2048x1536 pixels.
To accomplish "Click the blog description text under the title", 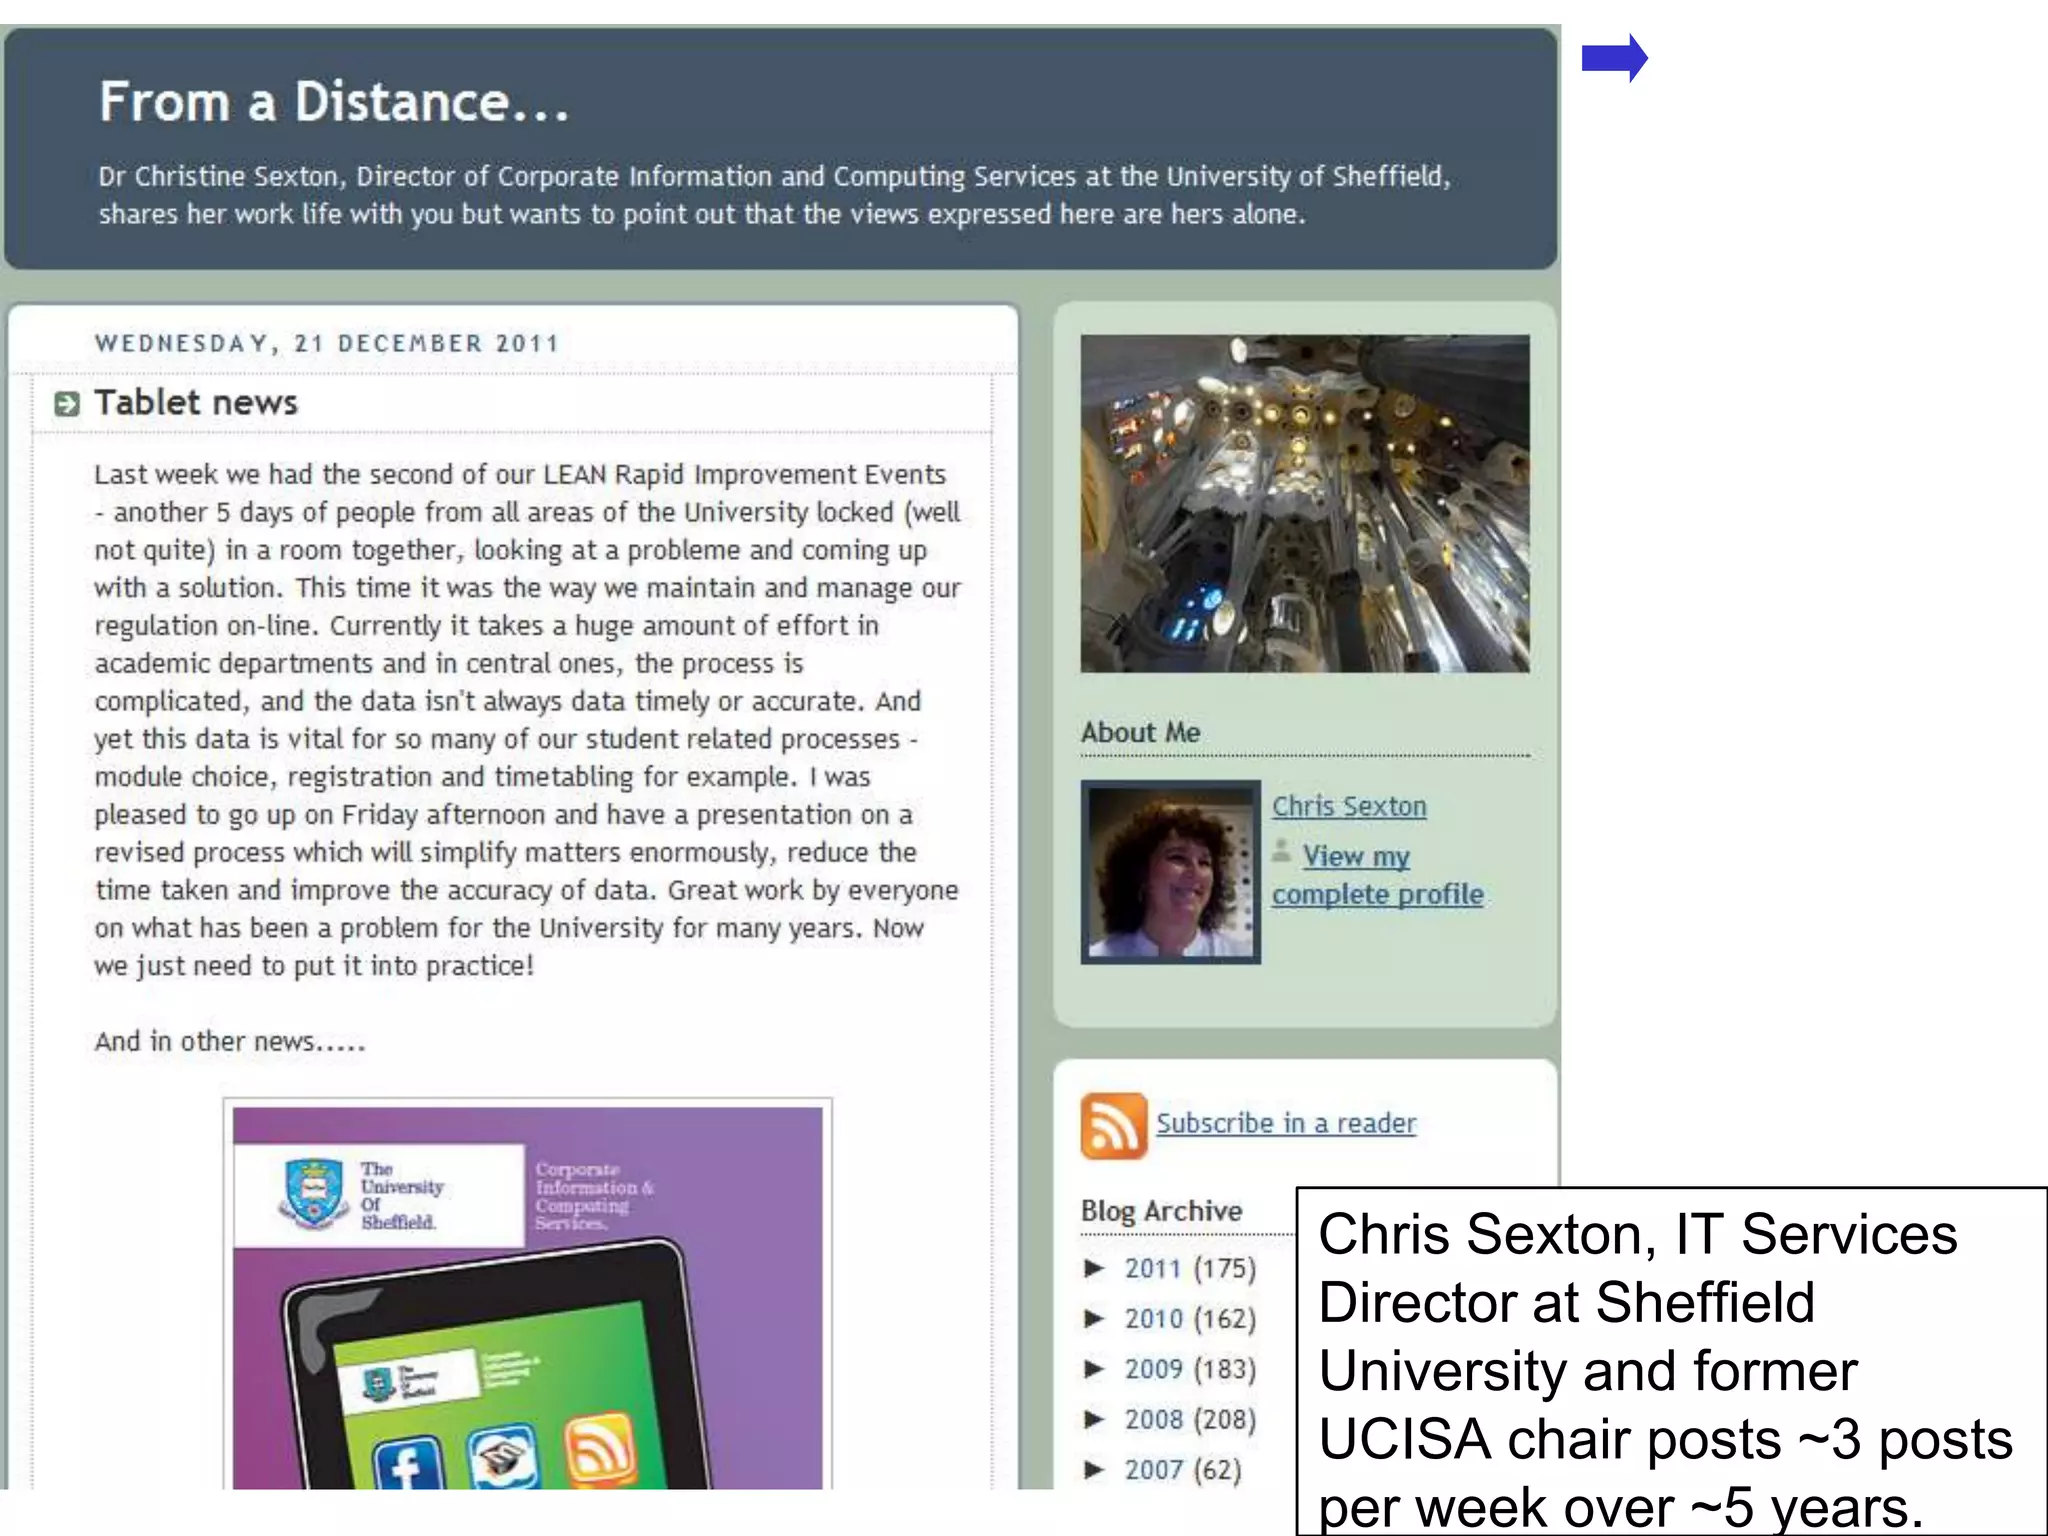I will pos(774,195).
